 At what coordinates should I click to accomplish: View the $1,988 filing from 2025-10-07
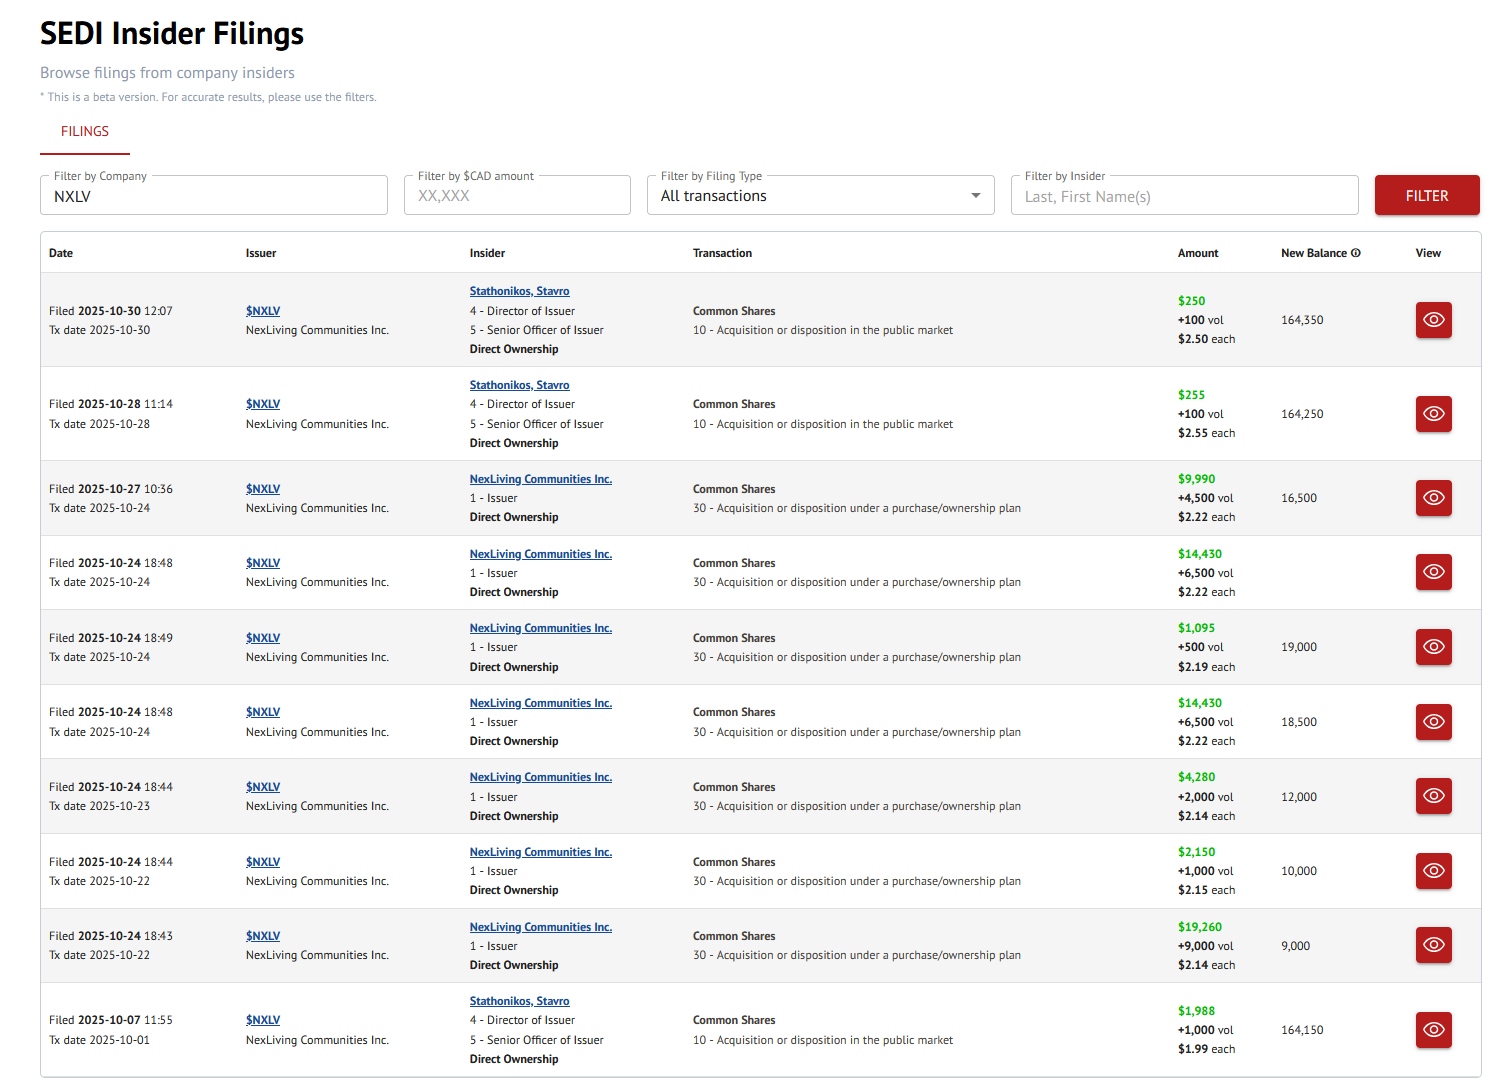click(x=1433, y=1030)
